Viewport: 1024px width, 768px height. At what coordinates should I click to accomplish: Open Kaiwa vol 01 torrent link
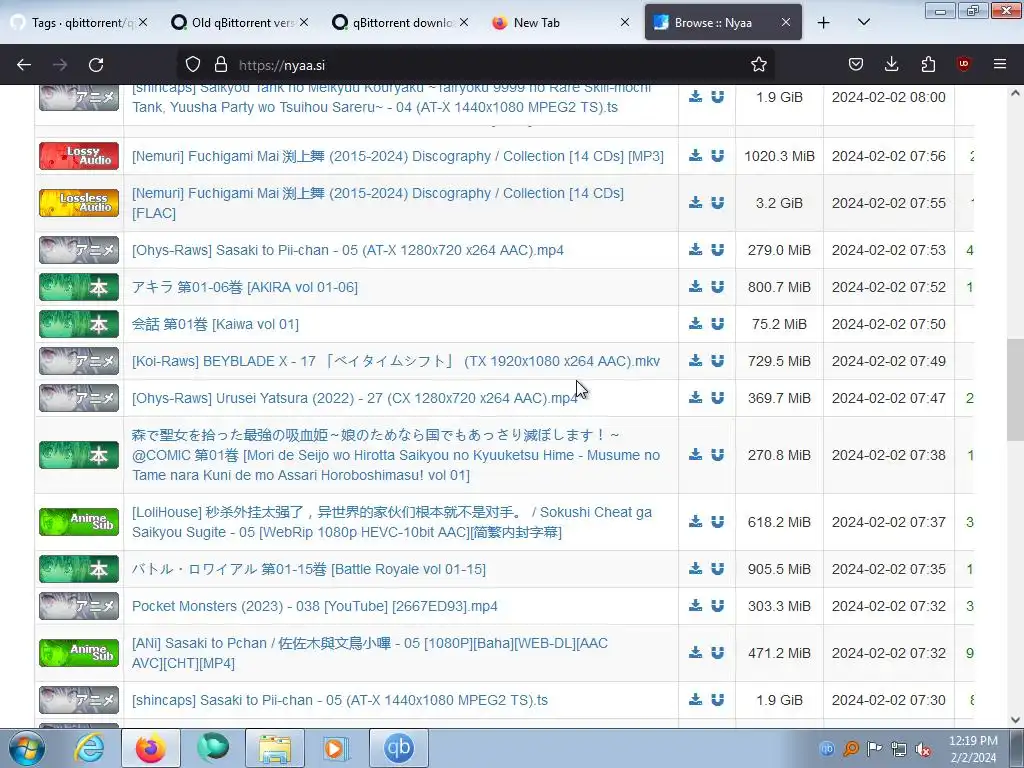click(x=216, y=324)
